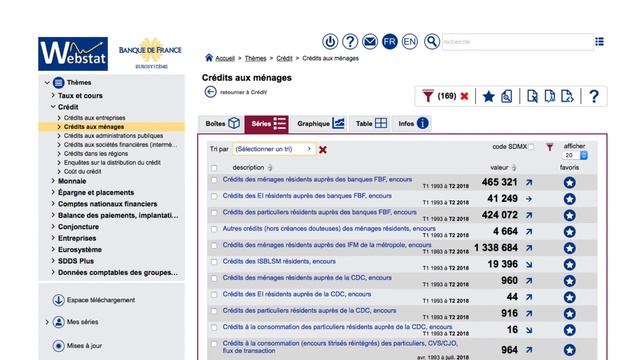Image resolution: width=640 pixels, height=360 pixels.
Task: Check 'Crédits des EI résidents auprès des banques FBF' row
Action: [x=214, y=196]
